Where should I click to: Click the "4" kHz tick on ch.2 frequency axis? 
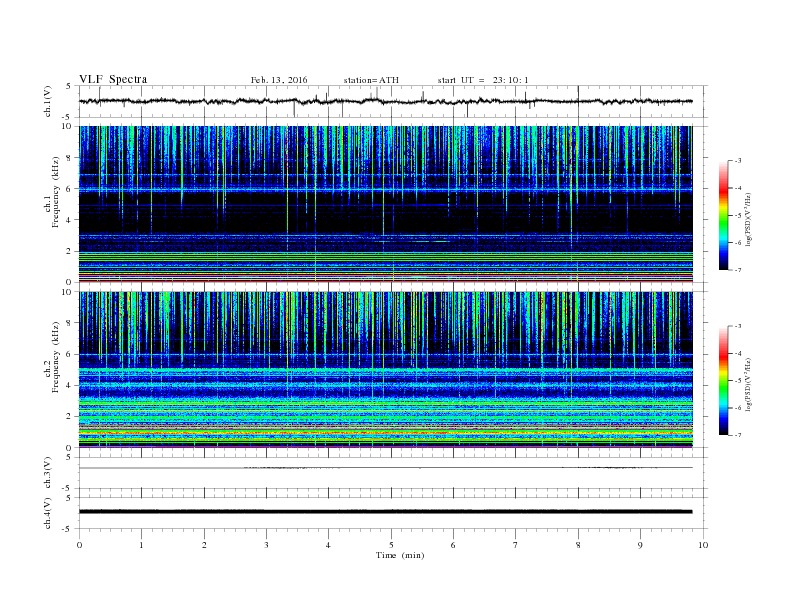70,385
